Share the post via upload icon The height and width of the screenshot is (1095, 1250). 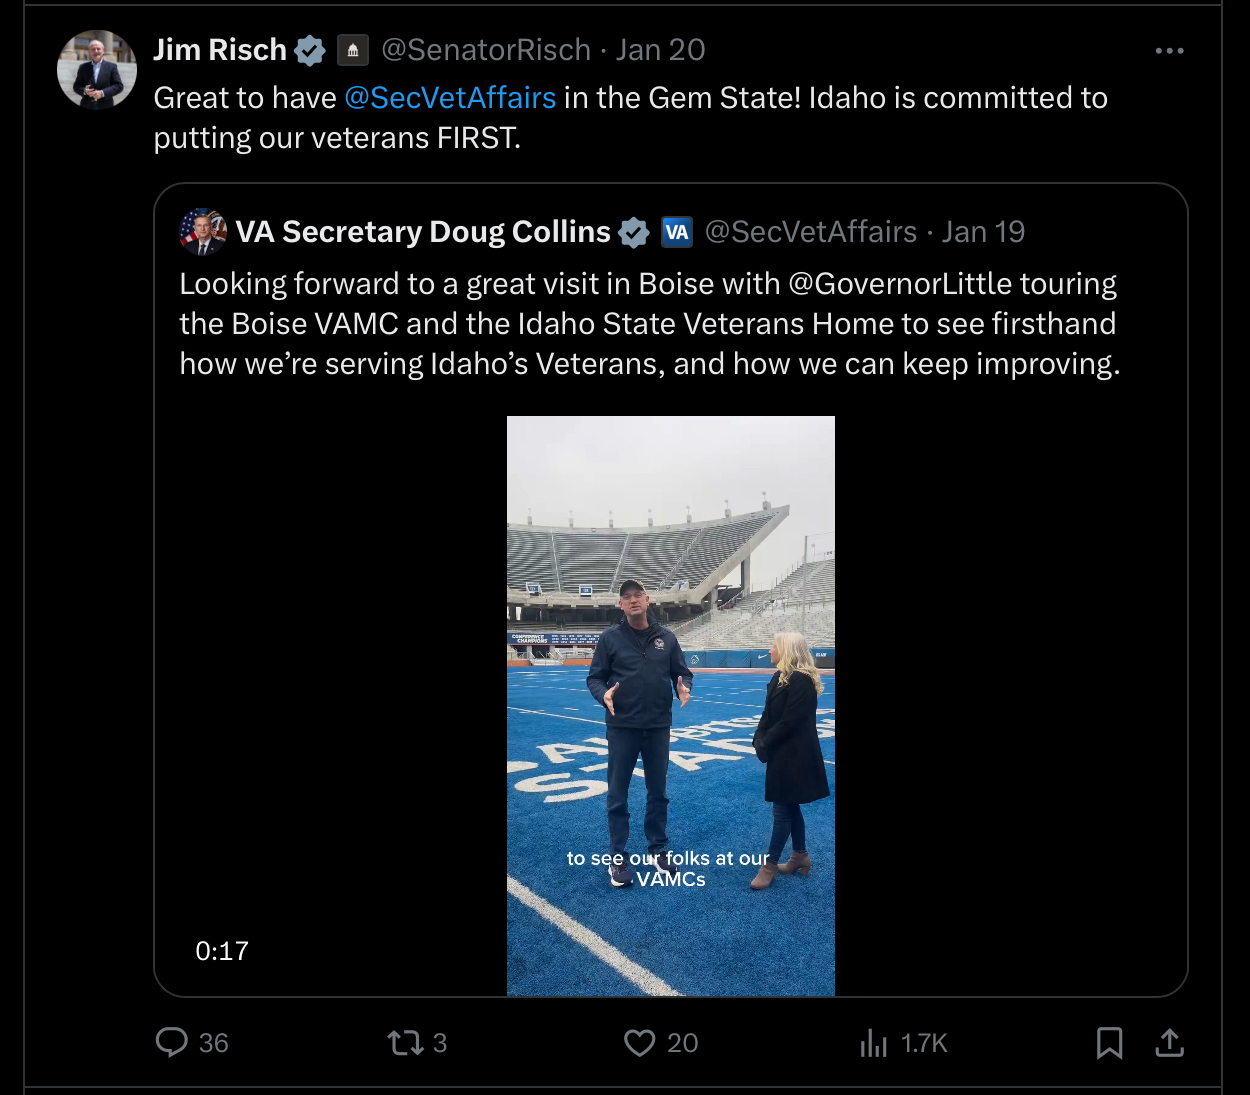point(1169,1043)
